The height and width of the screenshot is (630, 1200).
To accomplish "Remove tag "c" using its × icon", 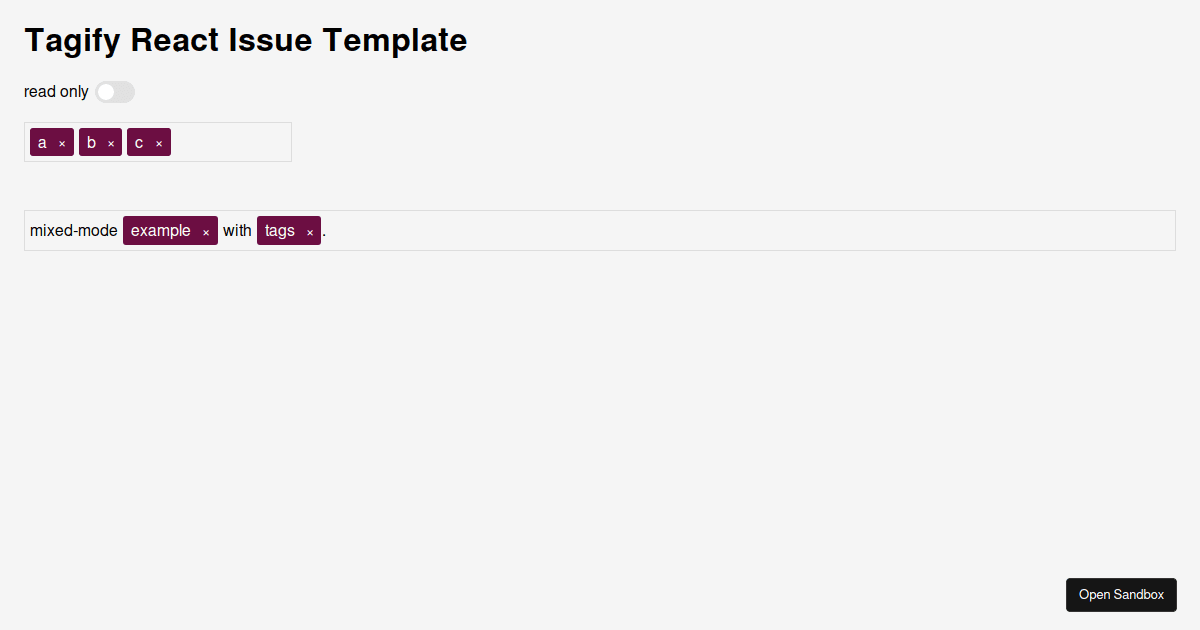I will click(160, 142).
